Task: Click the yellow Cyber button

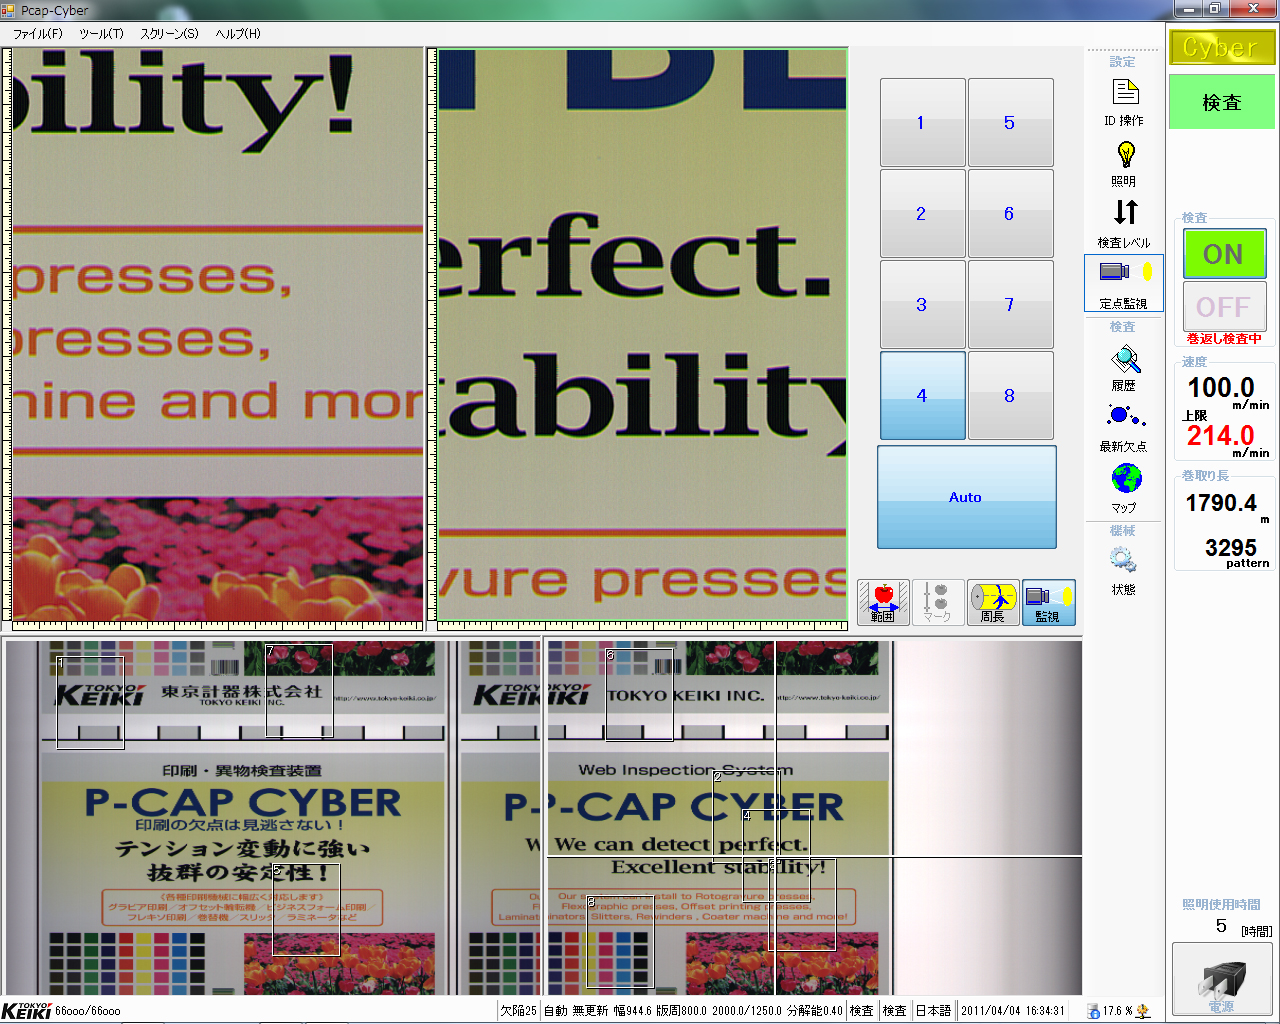Action: point(1222,47)
